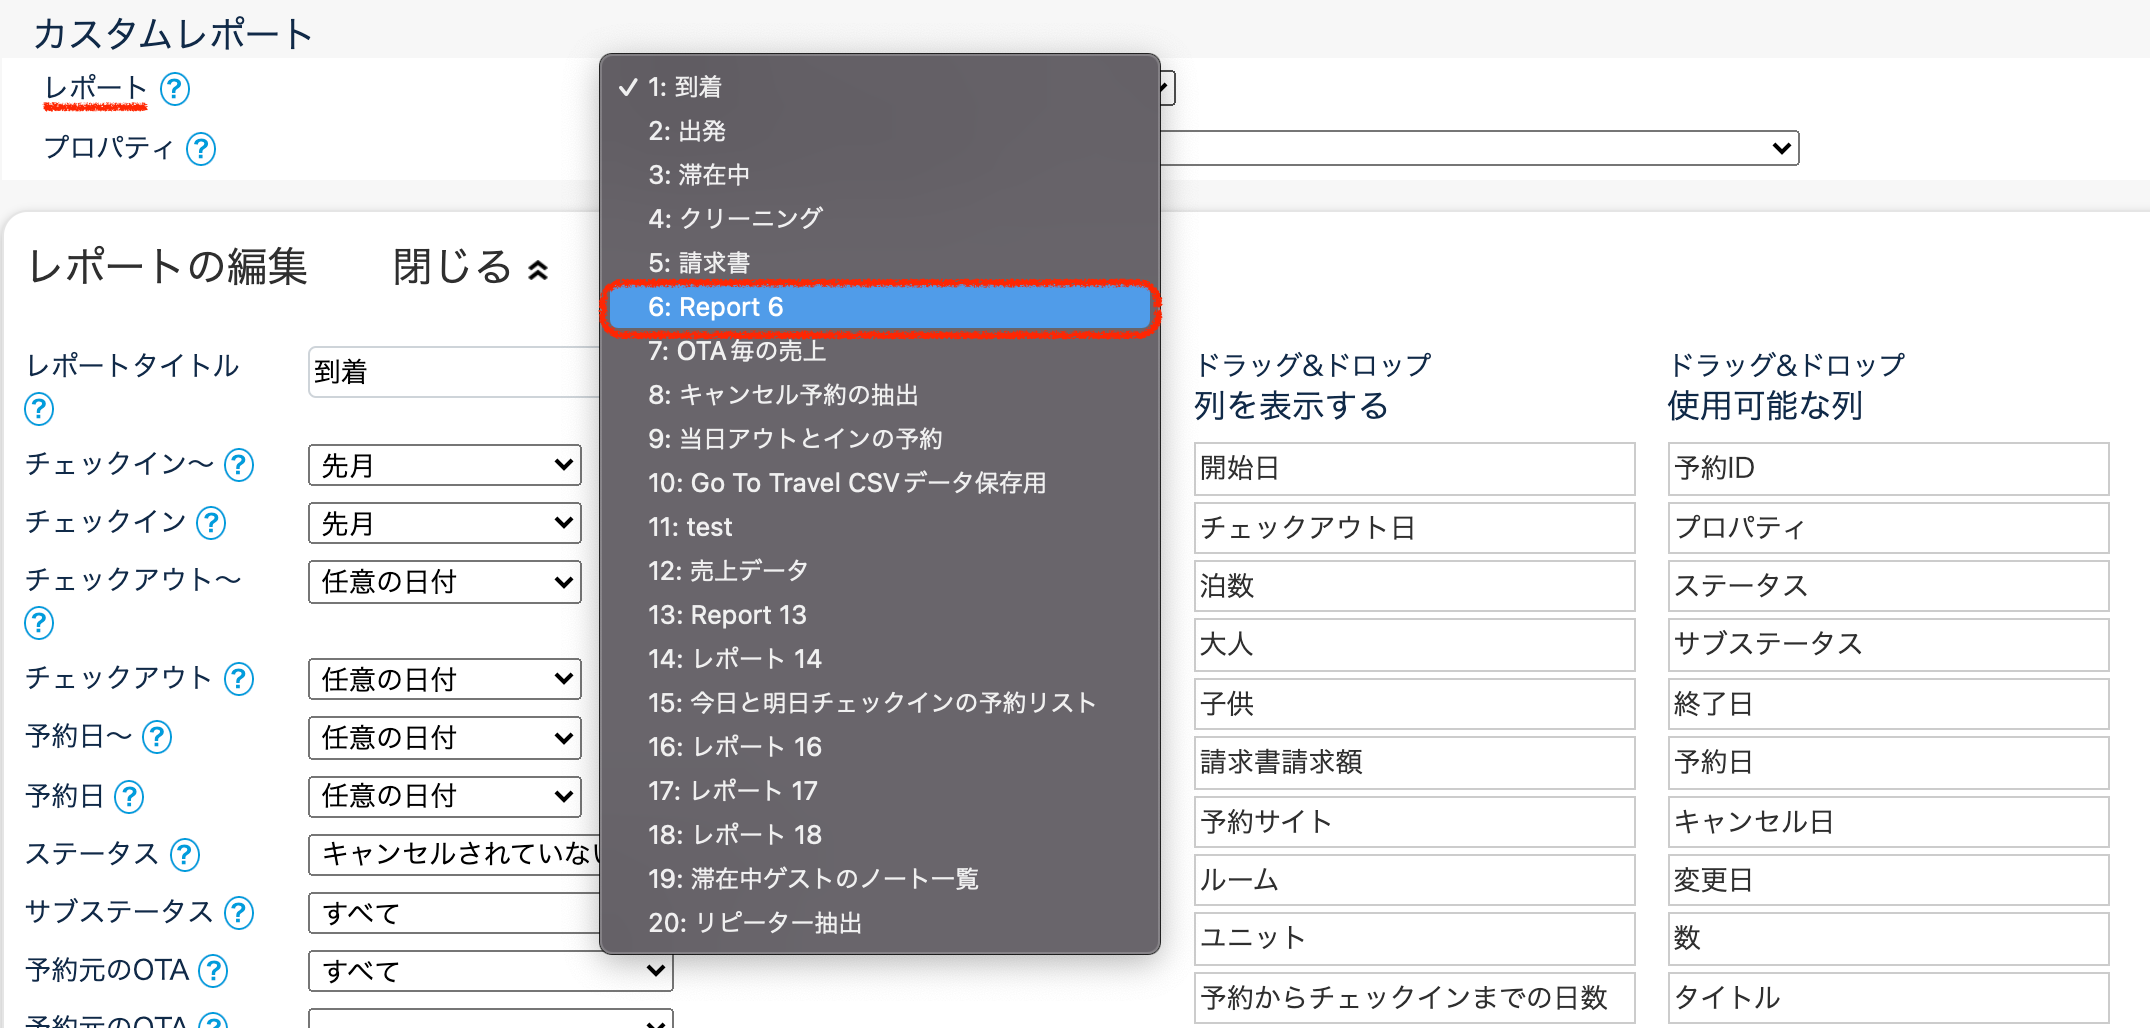The width and height of the screenshot is (2150, 1028).
Task: Open help icon under レポートタイトル
Action: [39, 409]
